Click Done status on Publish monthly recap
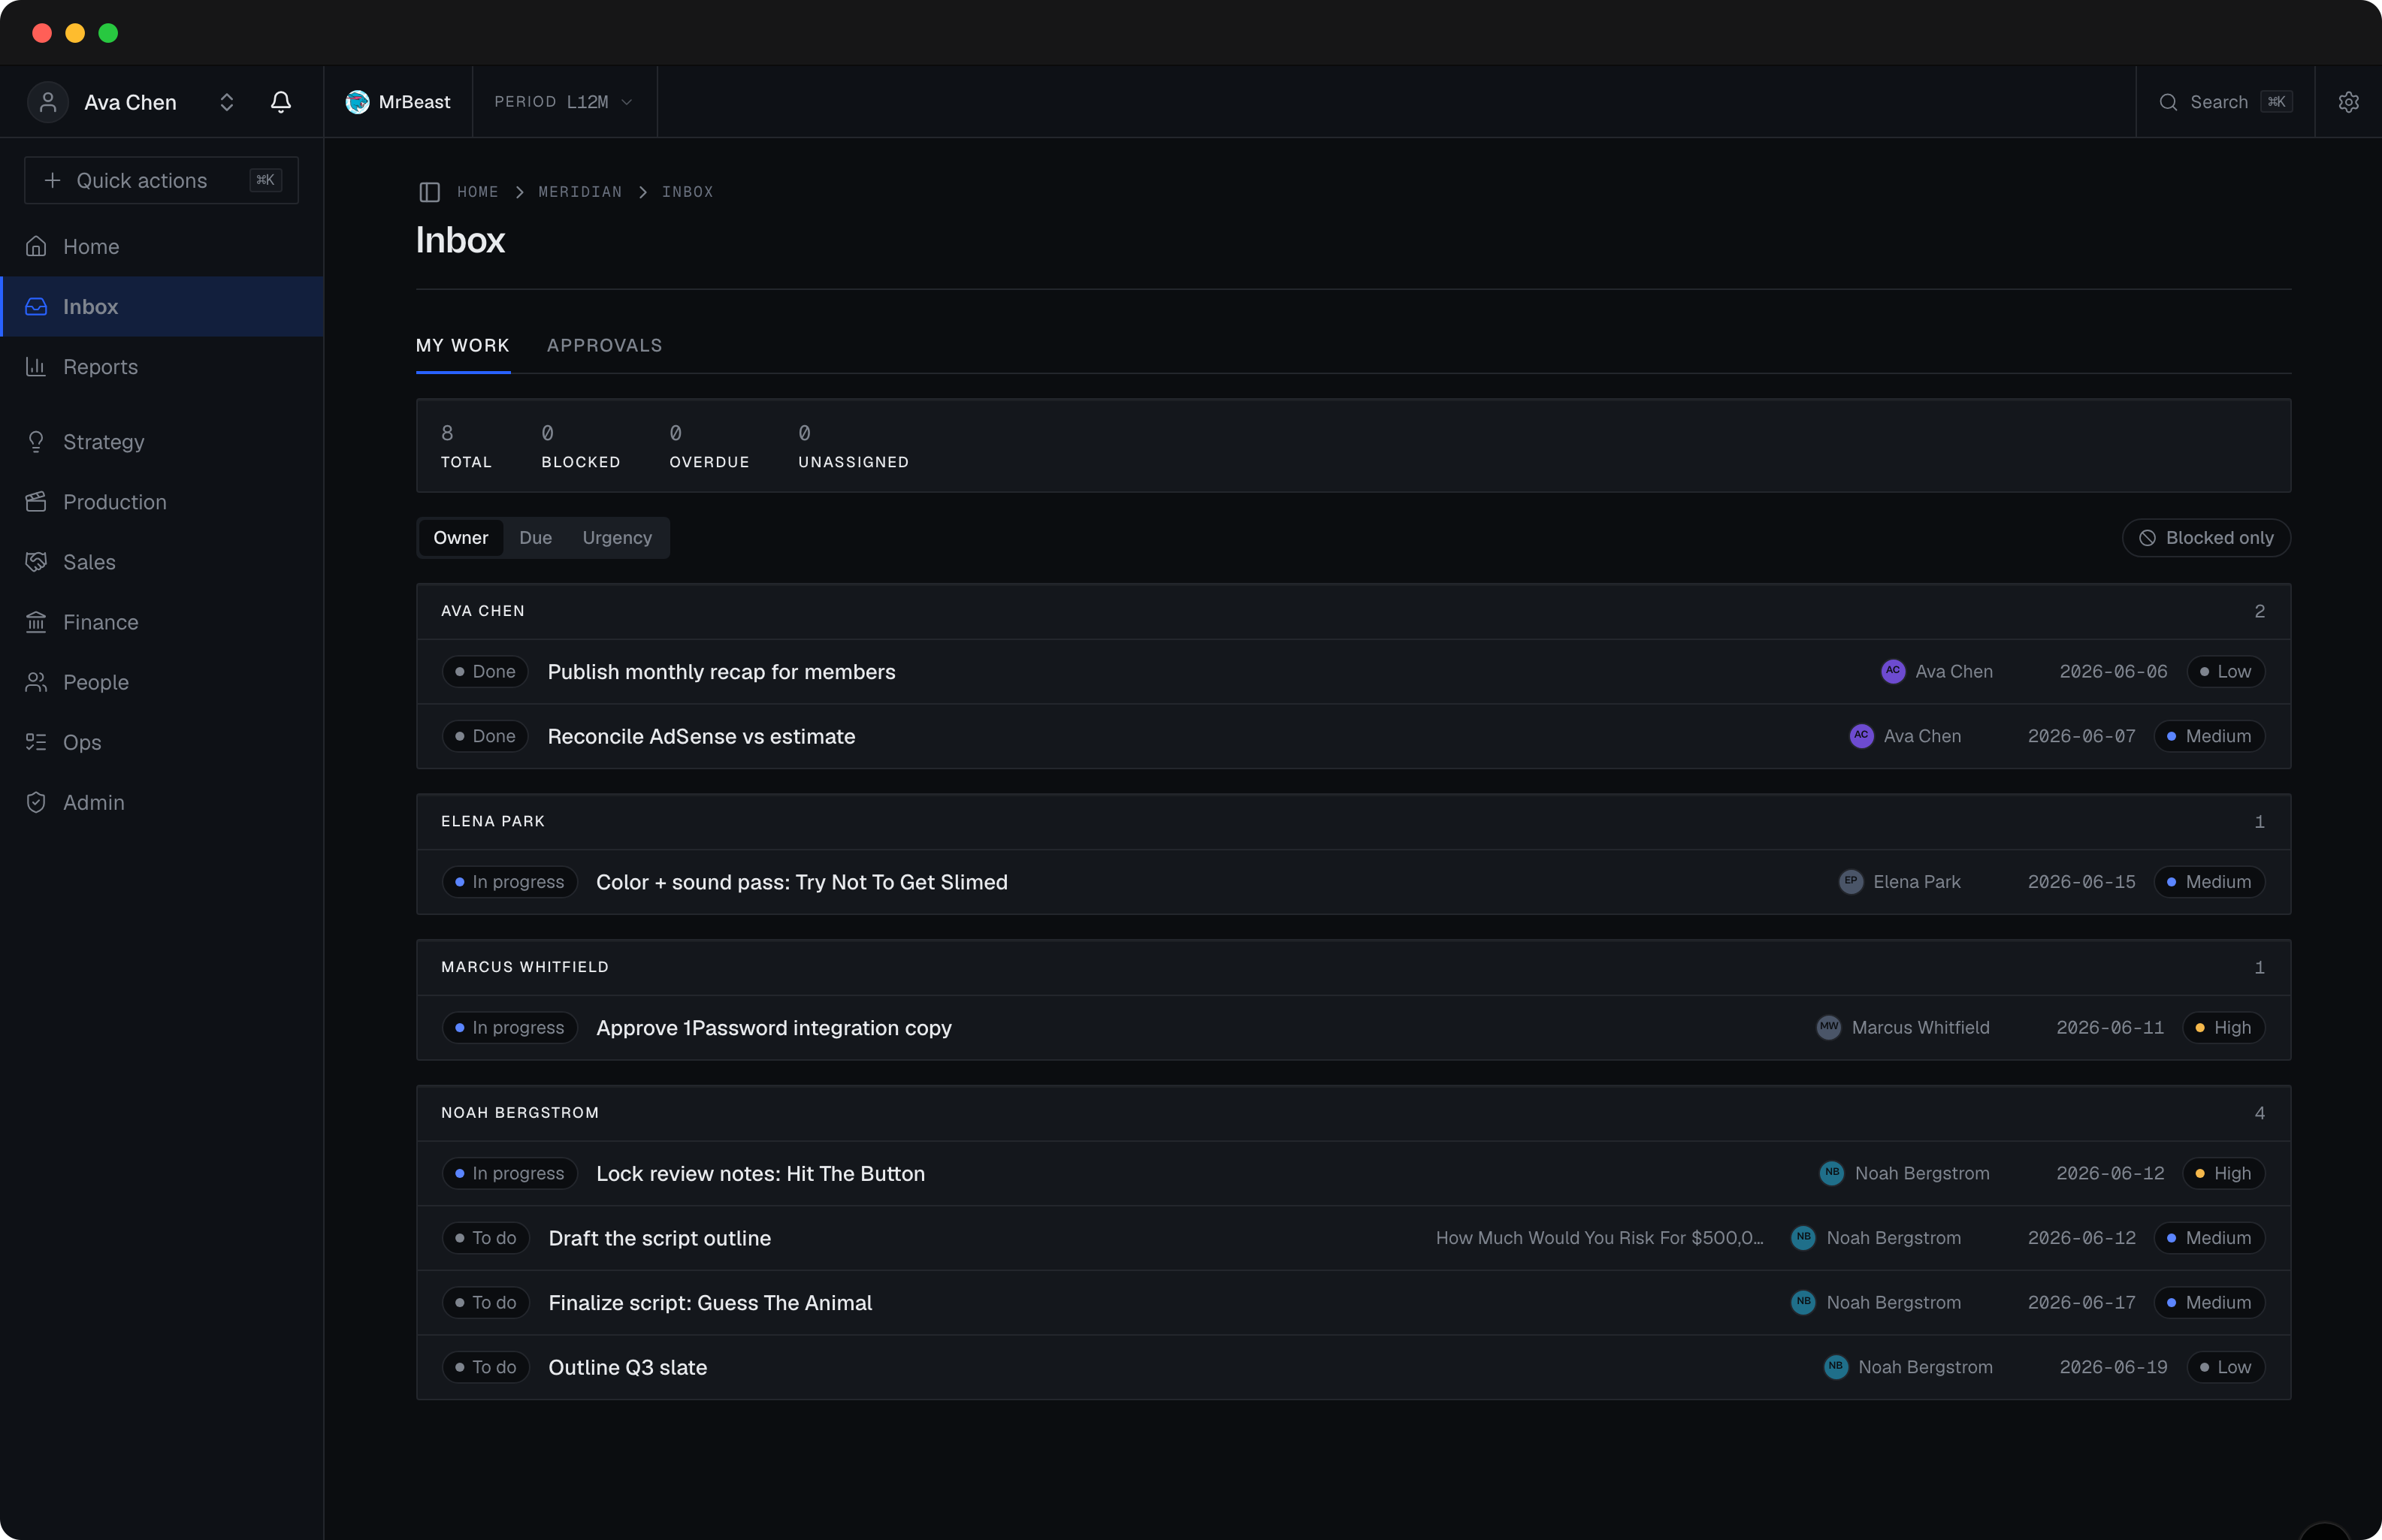The height and width of the screenshot is (1540, 2382). point(485,672)
